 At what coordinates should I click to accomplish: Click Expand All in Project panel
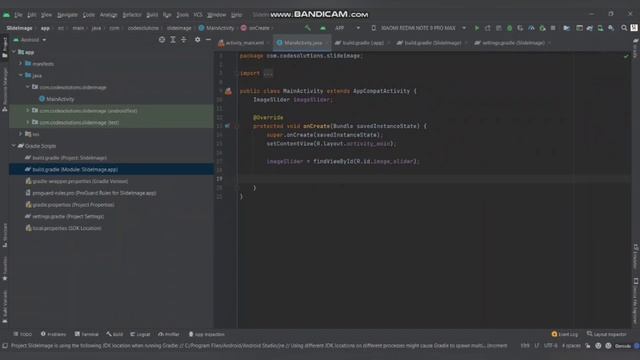pos(173,40)
